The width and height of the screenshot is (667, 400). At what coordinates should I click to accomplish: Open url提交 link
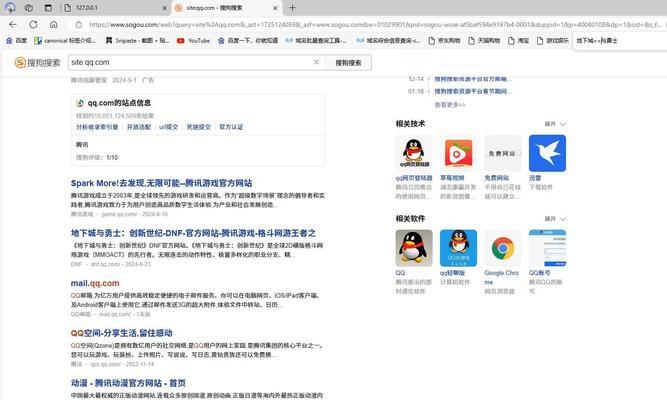coord(168,127)
